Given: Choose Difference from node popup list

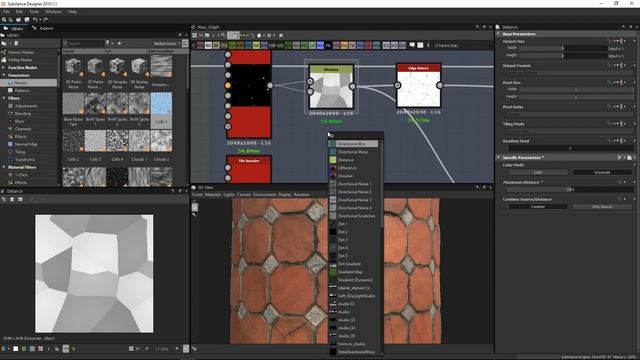Looking at the screenshot, I should coord(353,168).
